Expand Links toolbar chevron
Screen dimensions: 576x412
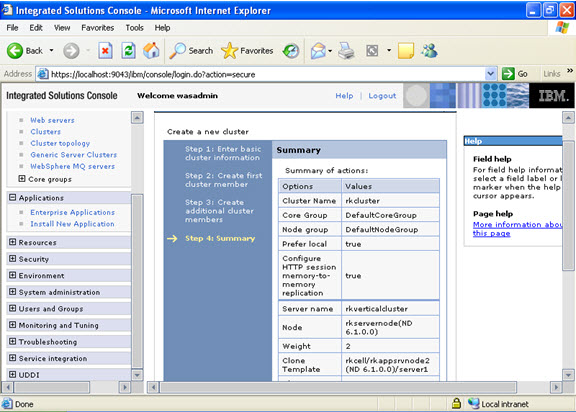click(x=570, y=71)
